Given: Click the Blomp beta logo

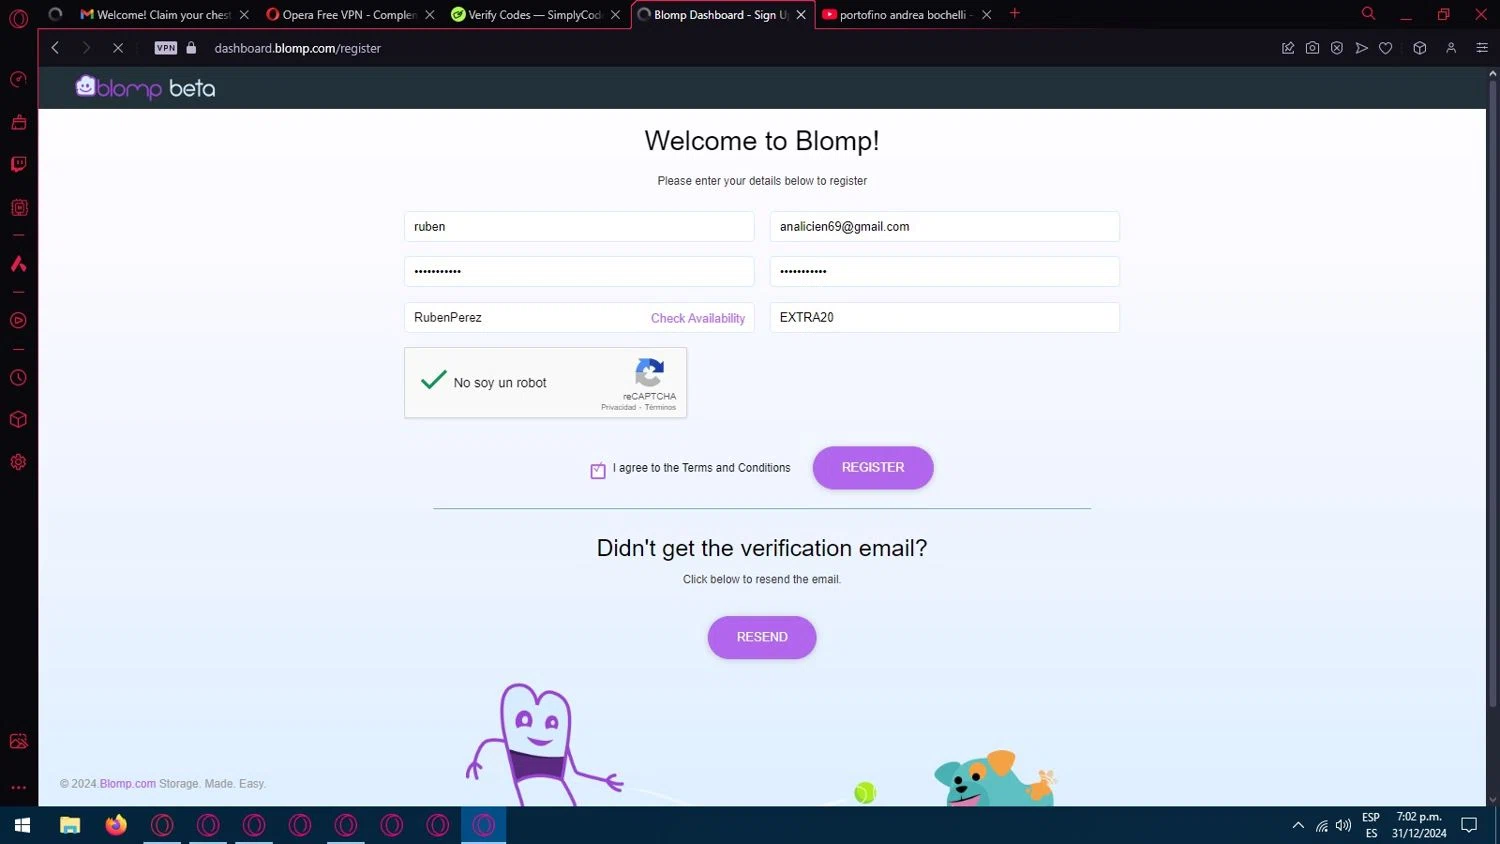Looking at the screenshot, I should coord(145,88).
